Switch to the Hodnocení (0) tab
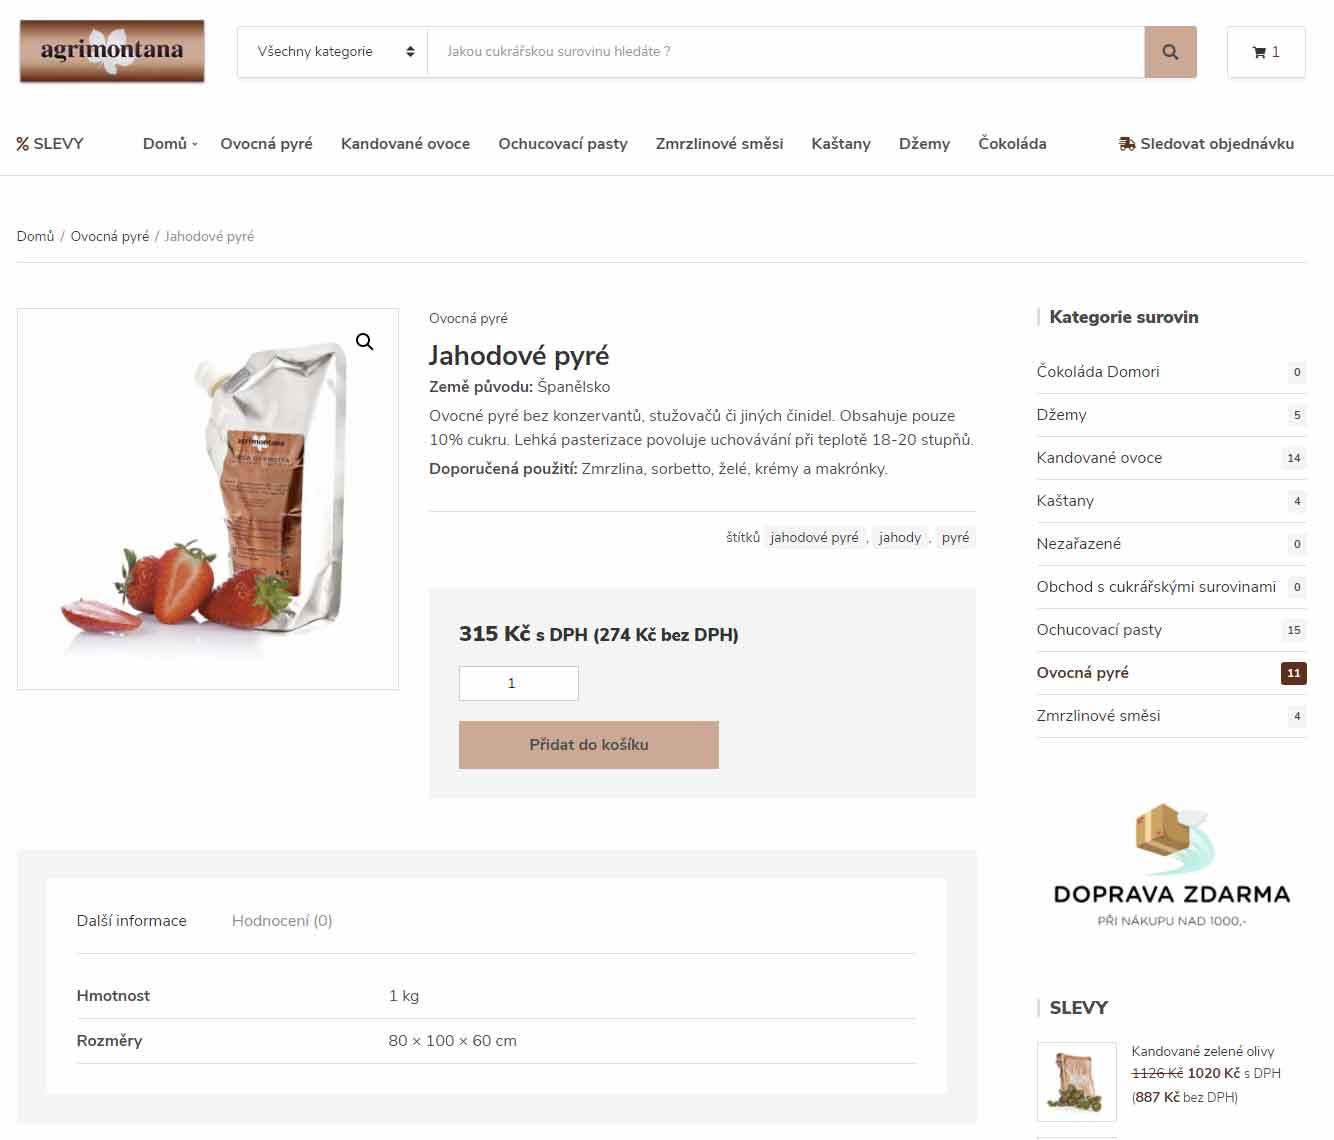Screen dimensions: 1334x1140 pyautogui.click(x=282, y=921)
